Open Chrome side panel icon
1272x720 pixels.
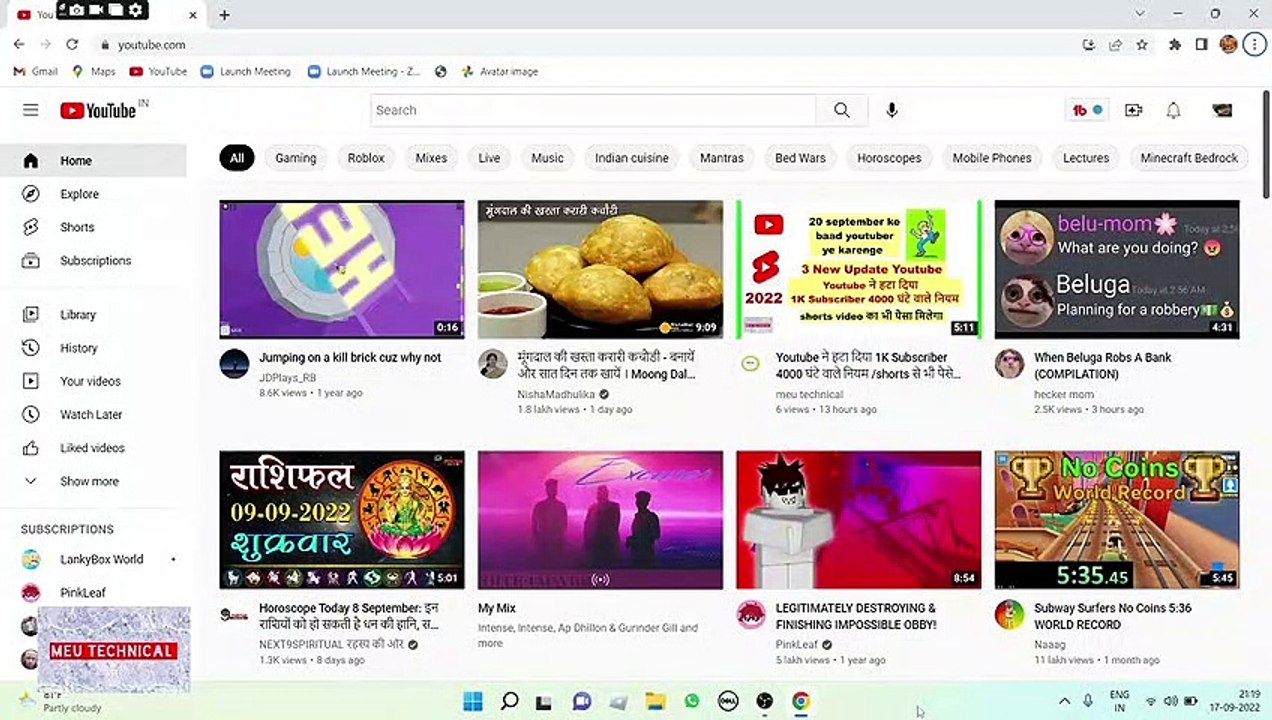(x=1202, y=44)
